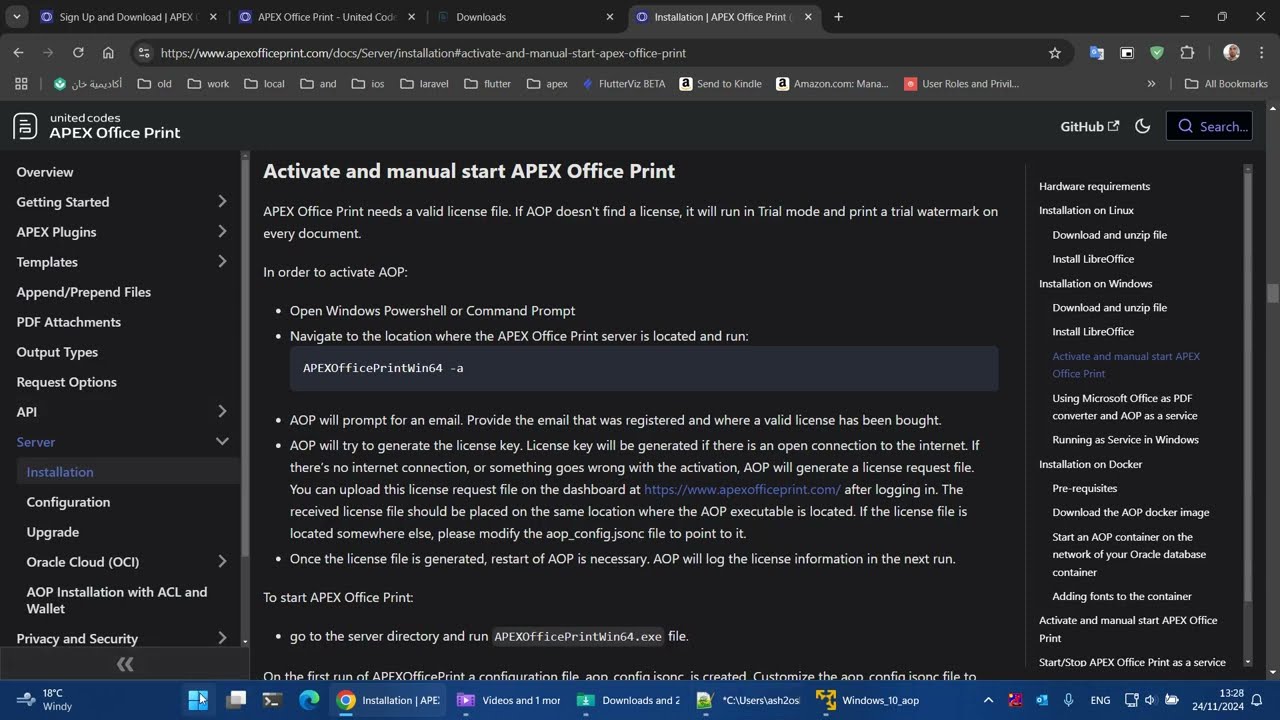This screenshot has width=1280, height=720.
Task: Reload the page
Action: coord(78,53)
